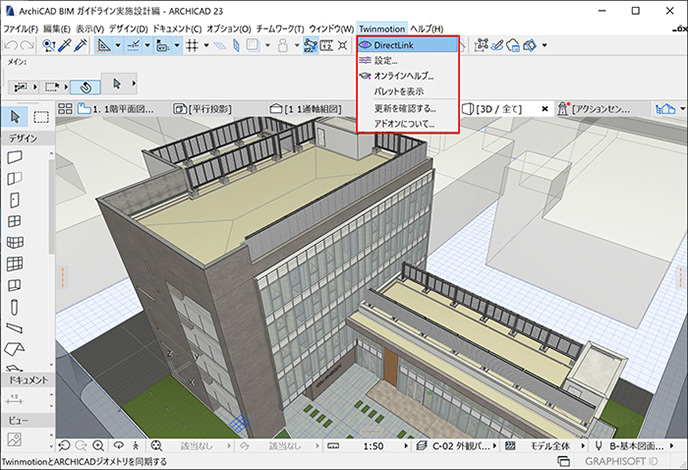Toggle the guide lines triangle icon
Viewport: 688px width, 470px height.
tap(104, 45)
